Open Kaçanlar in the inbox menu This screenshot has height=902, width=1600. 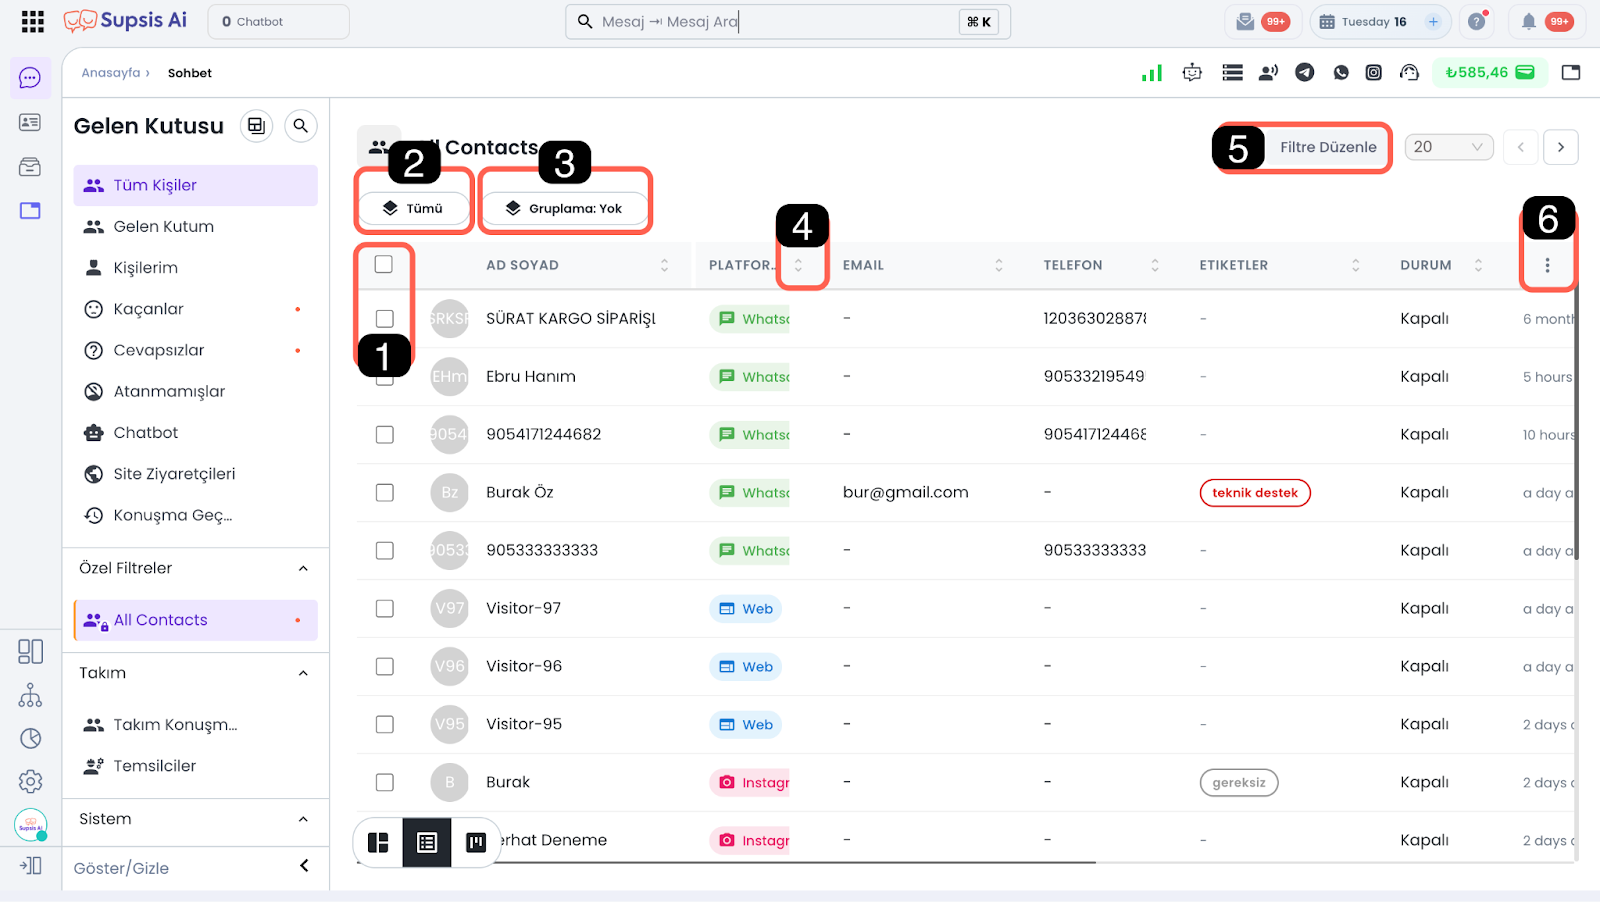click(x=148, y=309)
